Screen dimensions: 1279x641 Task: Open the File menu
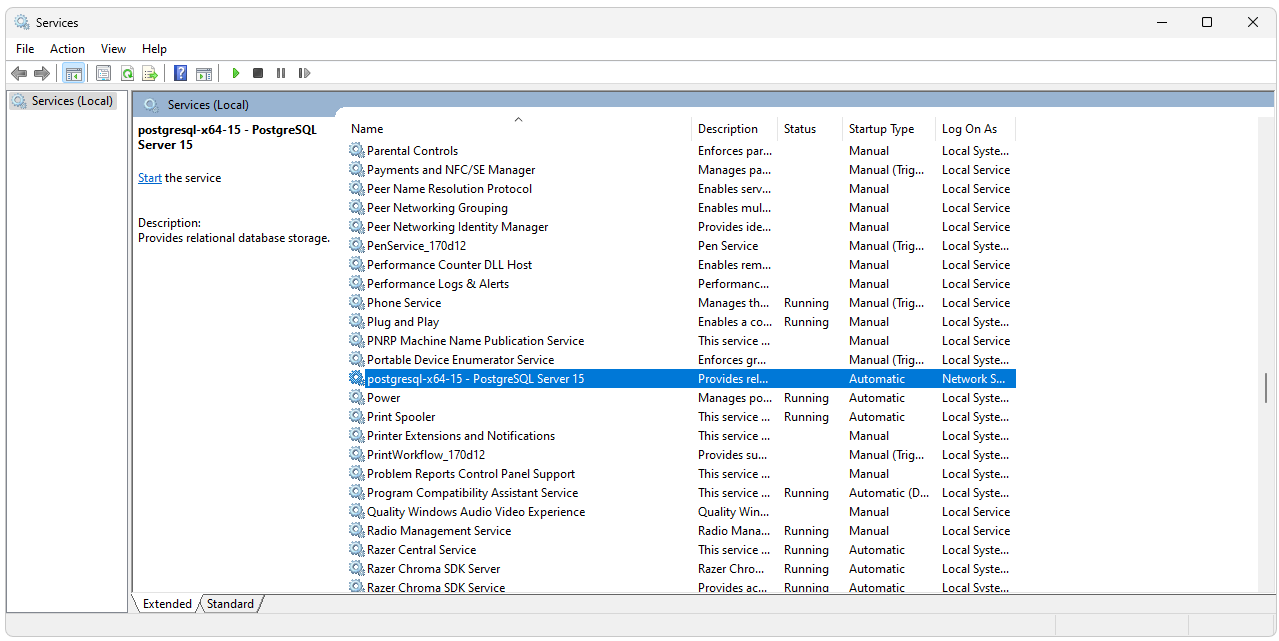coord(25,49)
